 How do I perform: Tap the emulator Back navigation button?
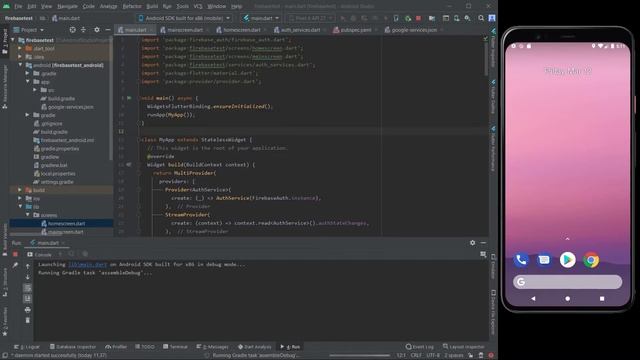(x=533, y=299)
